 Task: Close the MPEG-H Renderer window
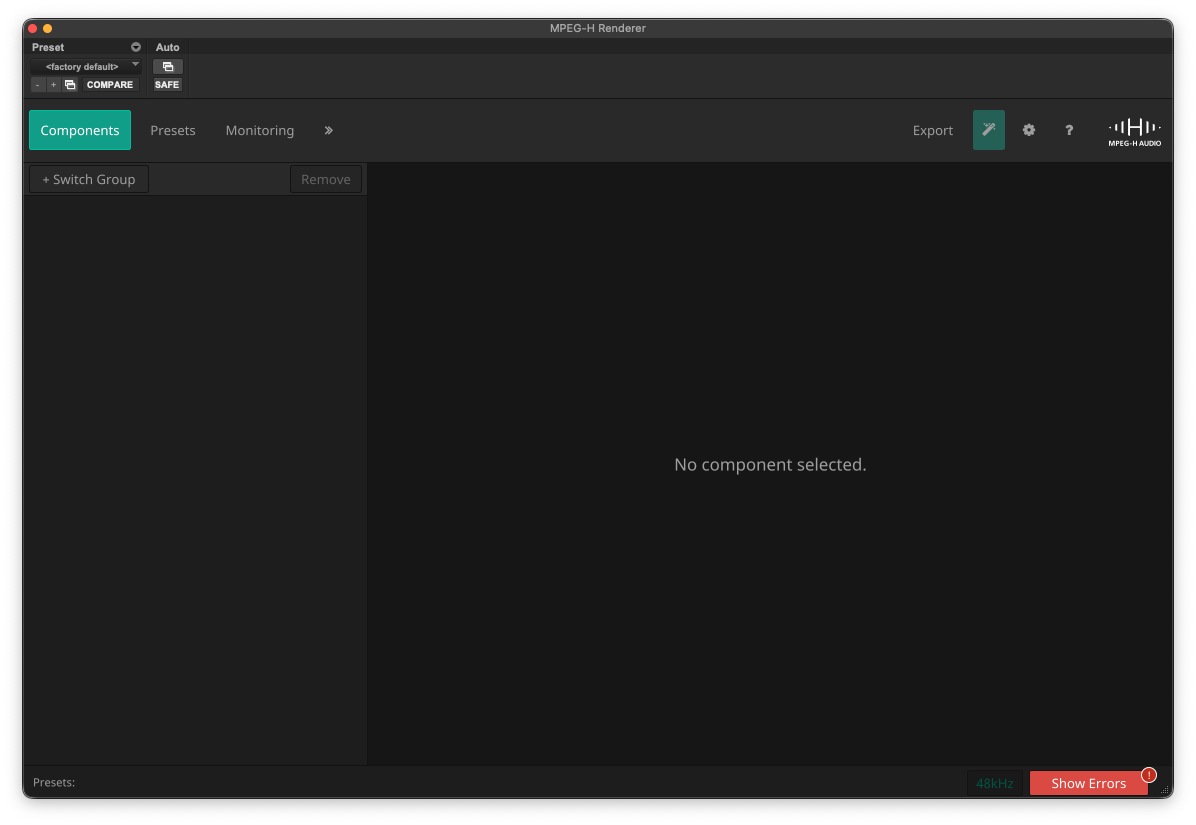click(33, 28)
